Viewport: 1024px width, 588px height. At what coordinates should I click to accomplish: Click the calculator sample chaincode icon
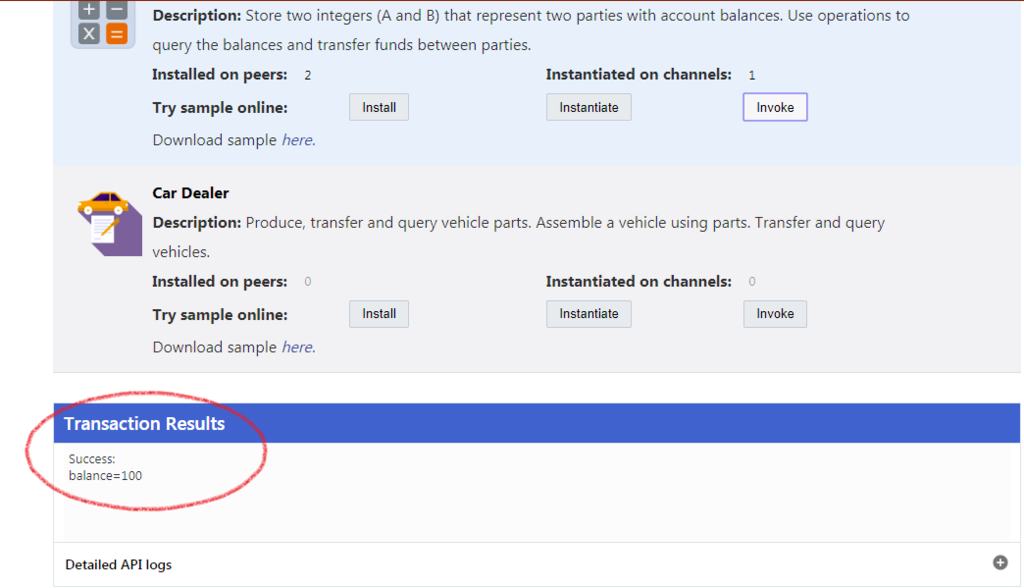tap(103, 24)
